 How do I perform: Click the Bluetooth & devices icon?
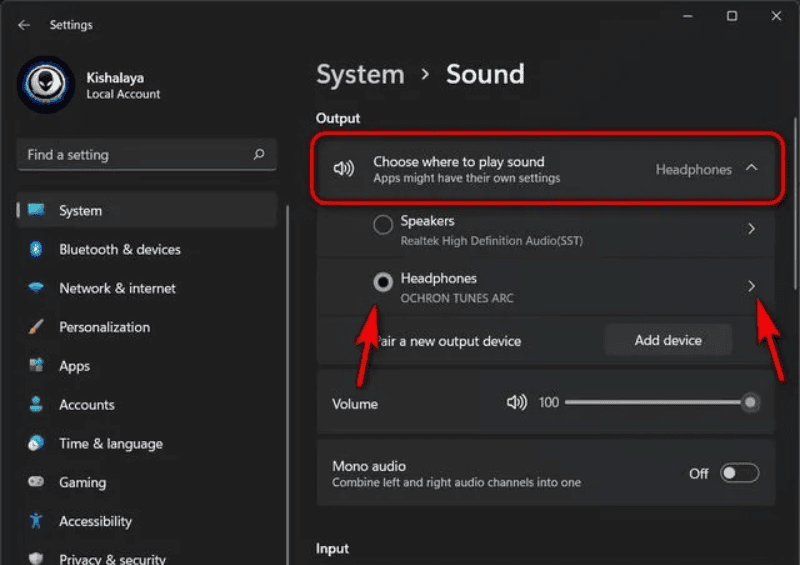point(37,249)
